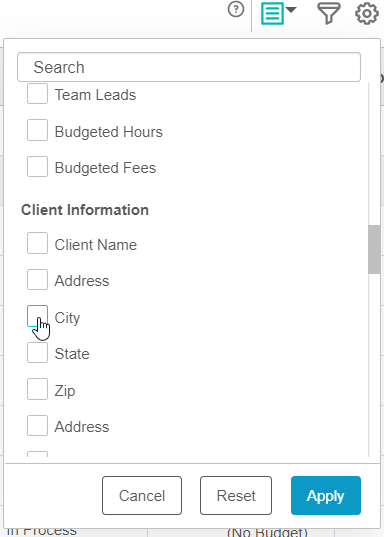Tick the Zip checkbox
Image resolution: width=384 pixels, height=537 pixels.
(x=37, y=389)
